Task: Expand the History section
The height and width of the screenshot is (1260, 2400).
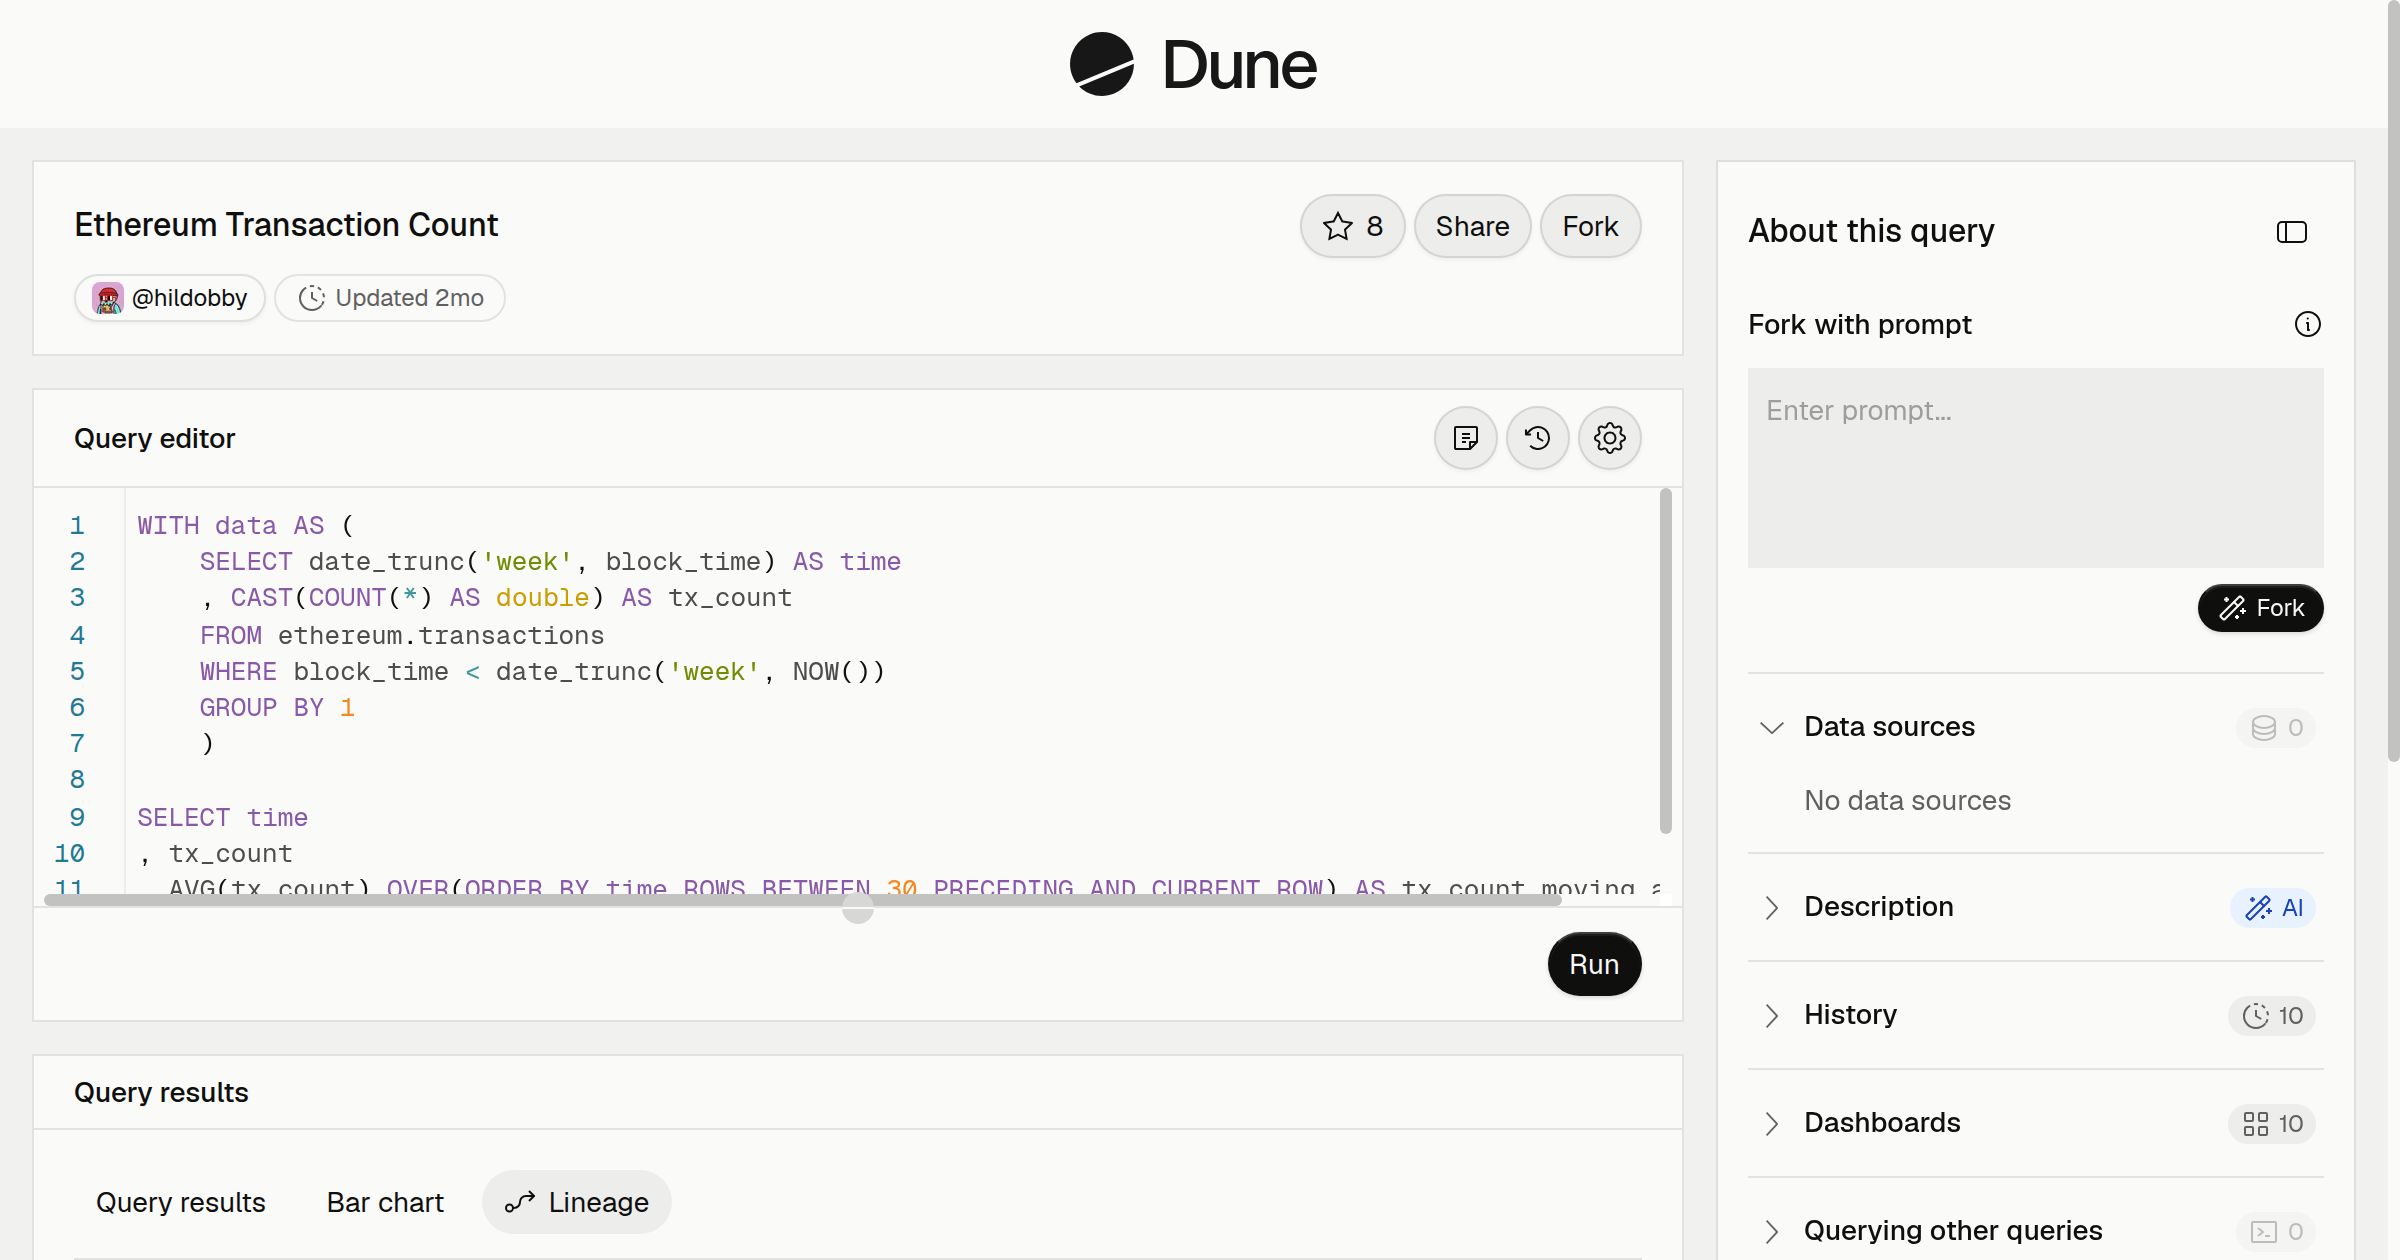Action: [x=1771, y=1015]
